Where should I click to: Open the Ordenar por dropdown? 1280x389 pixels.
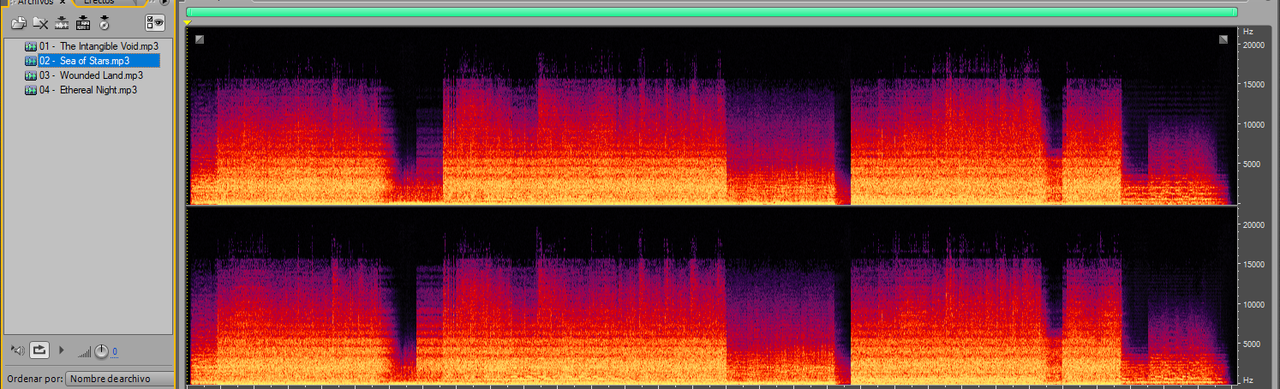tap(119, 379)
